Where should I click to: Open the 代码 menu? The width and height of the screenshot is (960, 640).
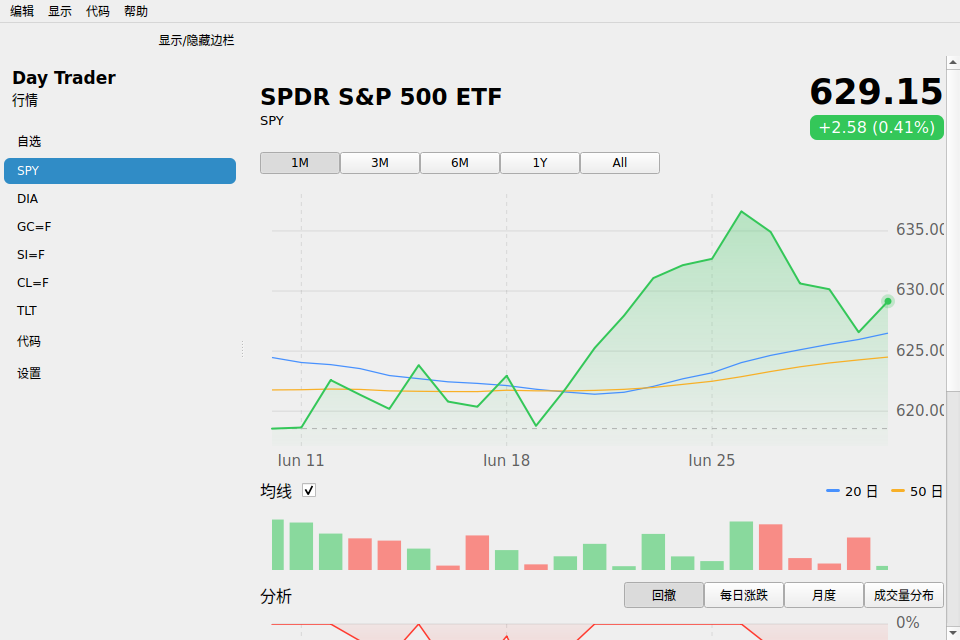[98, 11]
